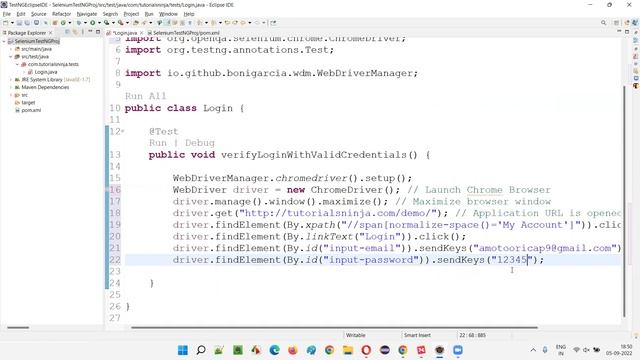Close the Package Explorer view
The width and height of the screenshot is (640, 360).
[51, 33]
